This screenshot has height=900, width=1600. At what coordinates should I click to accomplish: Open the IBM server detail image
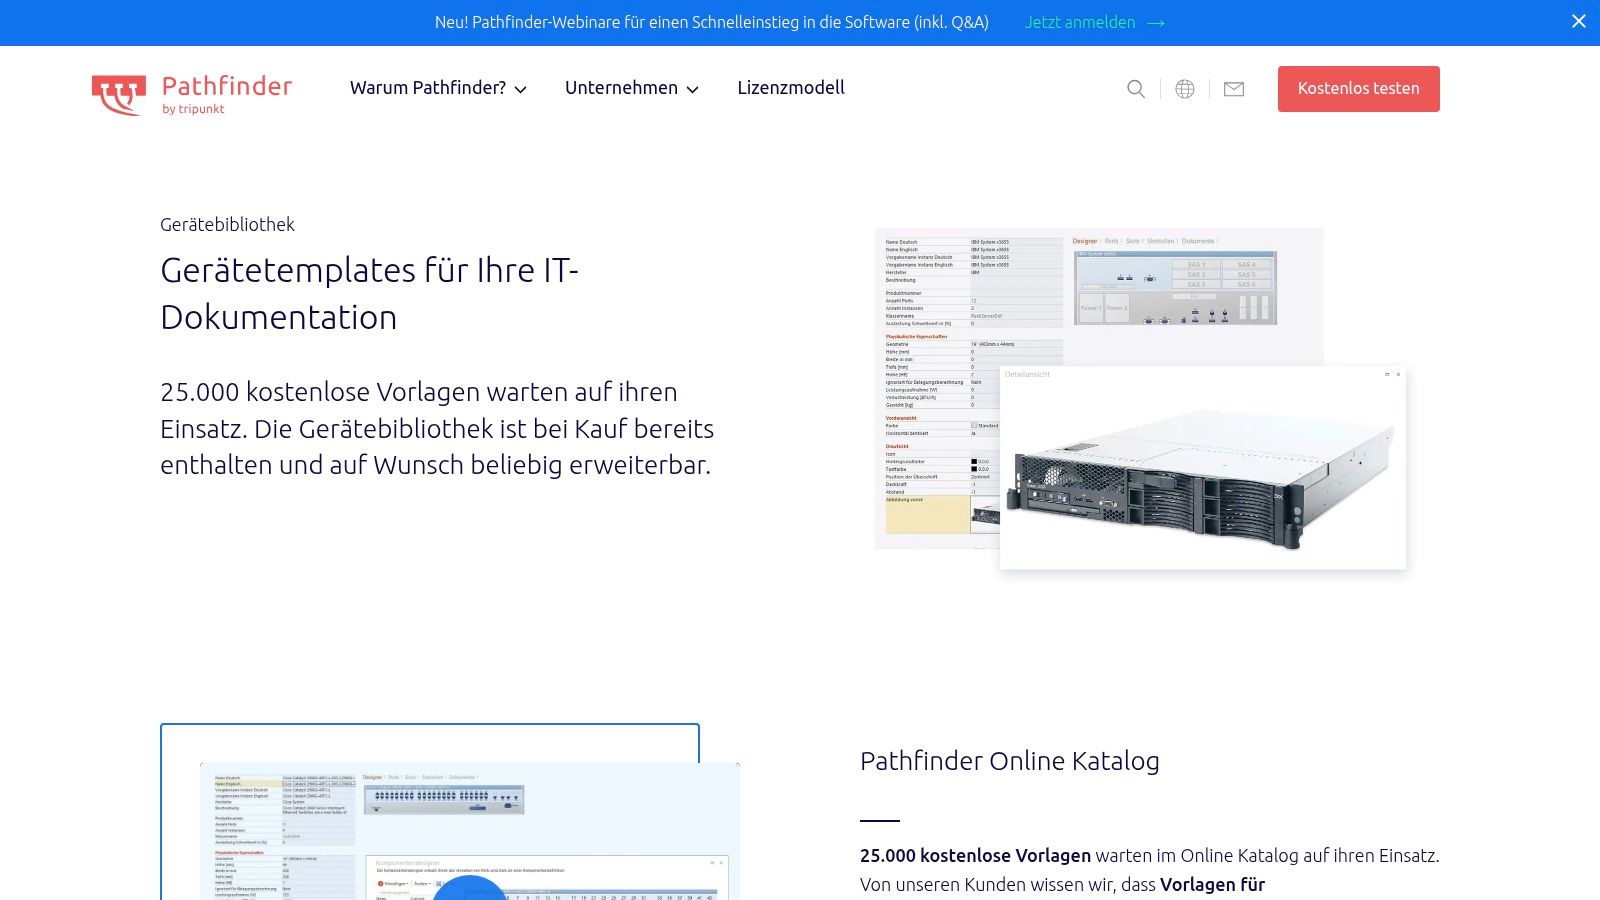click(1203, 468)
